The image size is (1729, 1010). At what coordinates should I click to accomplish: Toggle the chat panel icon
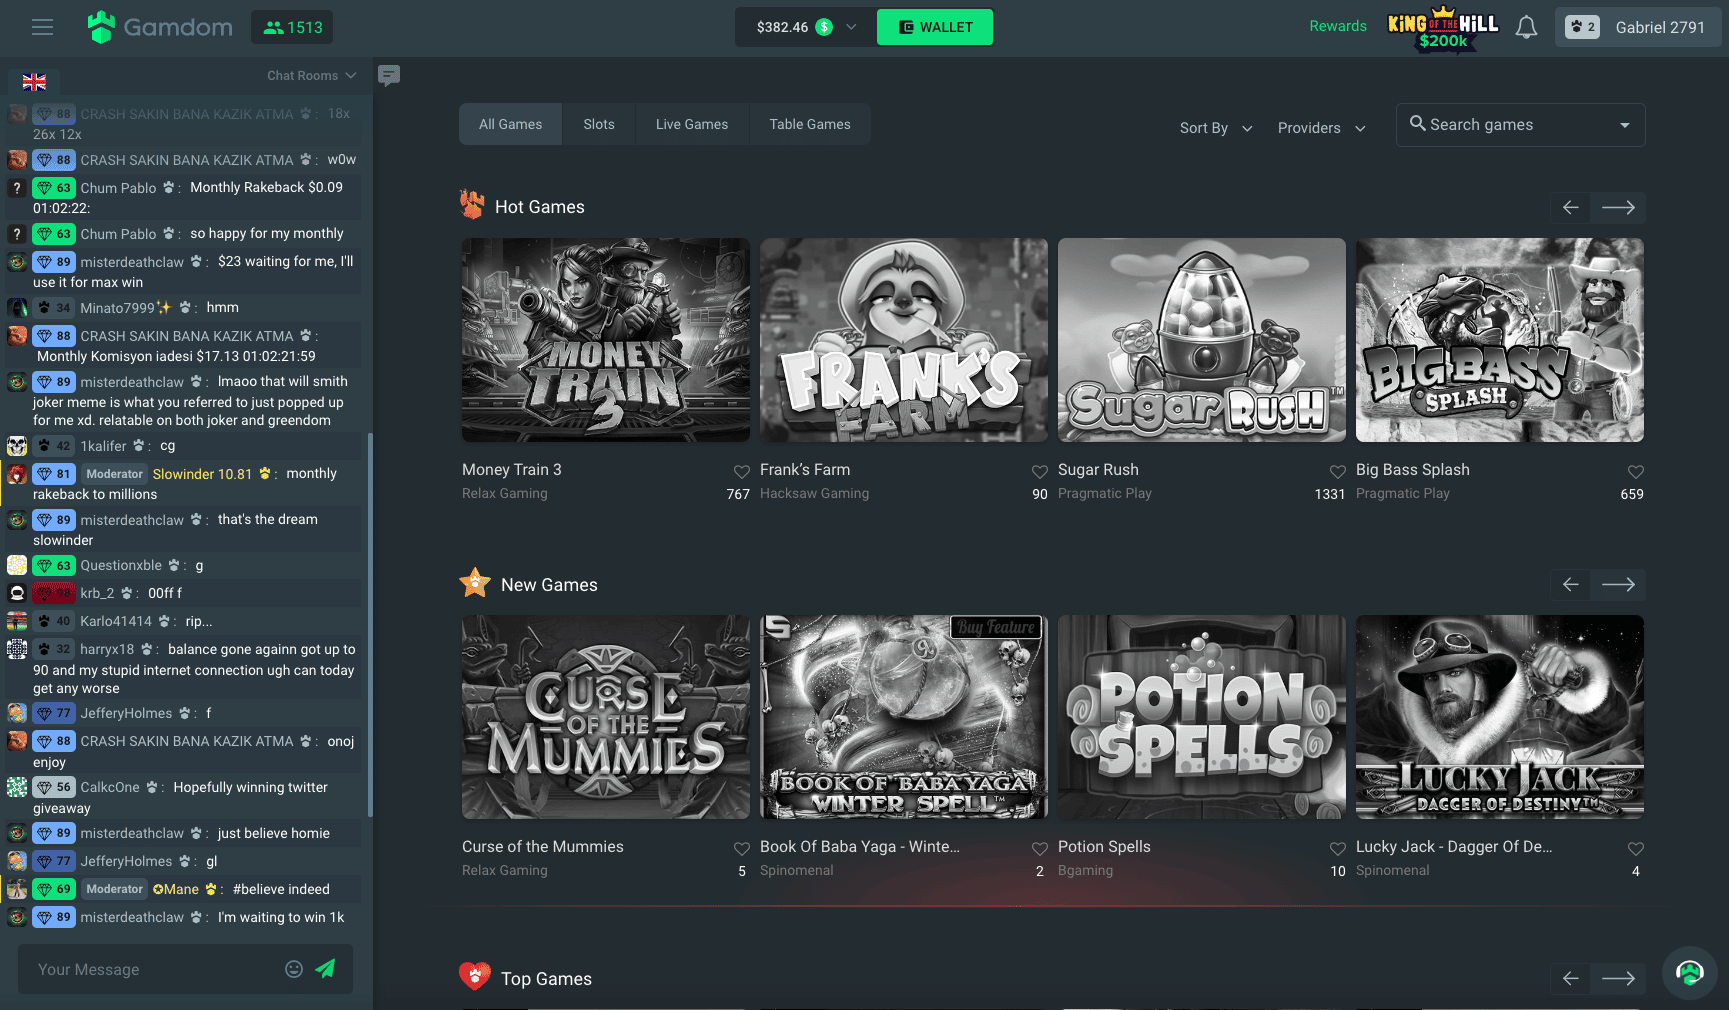tap(389, 75)
